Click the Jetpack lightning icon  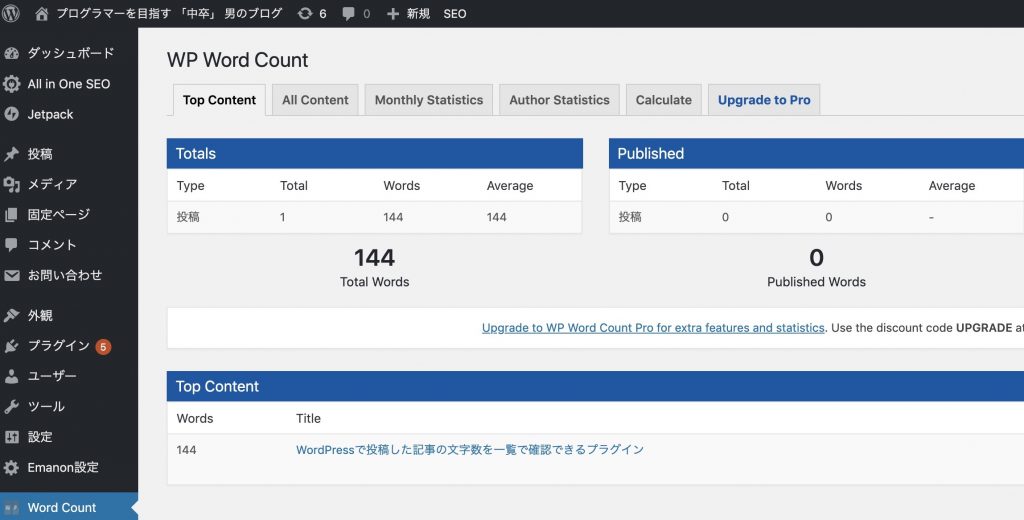coord(11,114)
